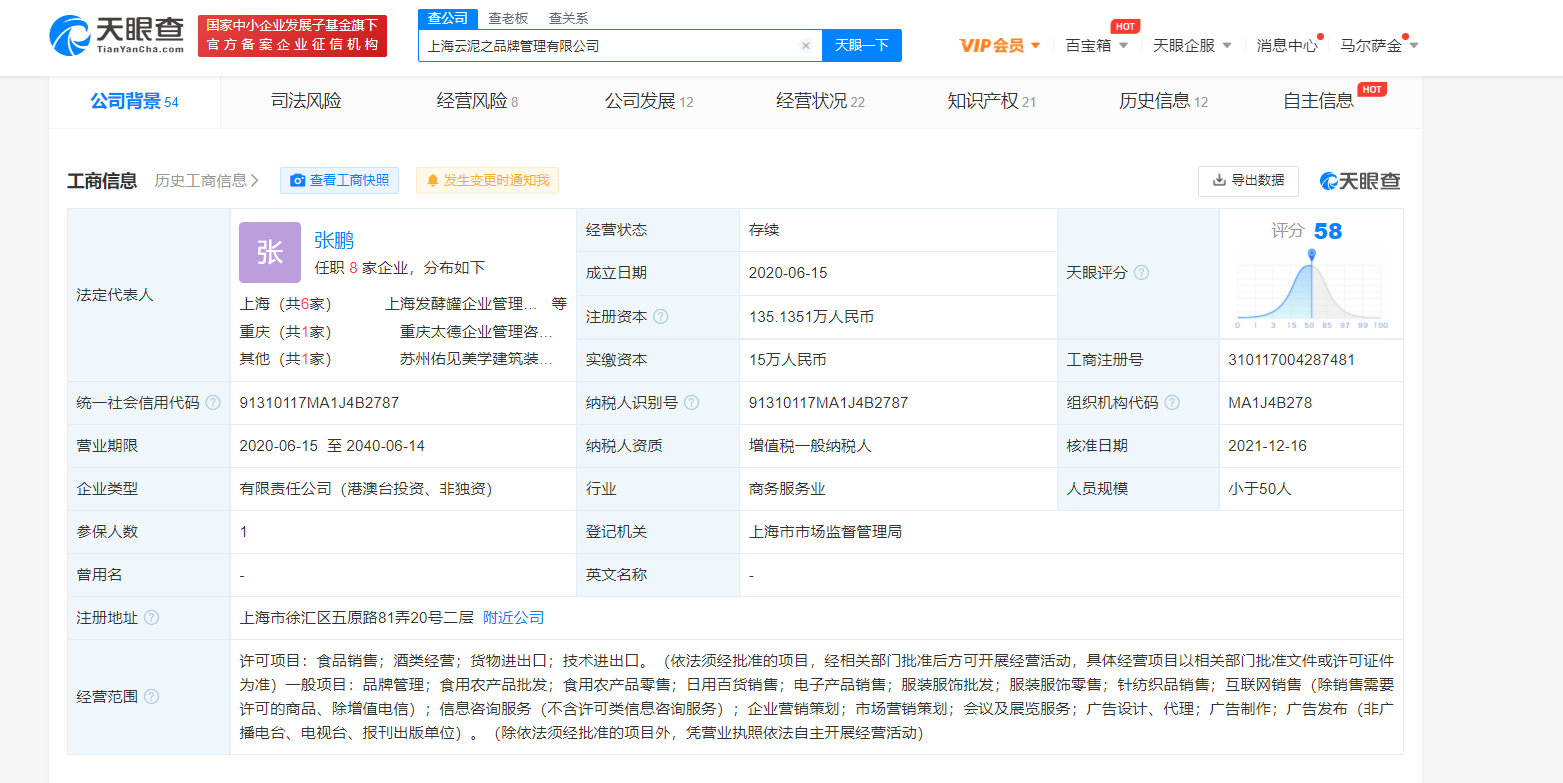Click the 导出数据 button
The height and width of the screenshot is (783, 1563).
(1248, 181)
